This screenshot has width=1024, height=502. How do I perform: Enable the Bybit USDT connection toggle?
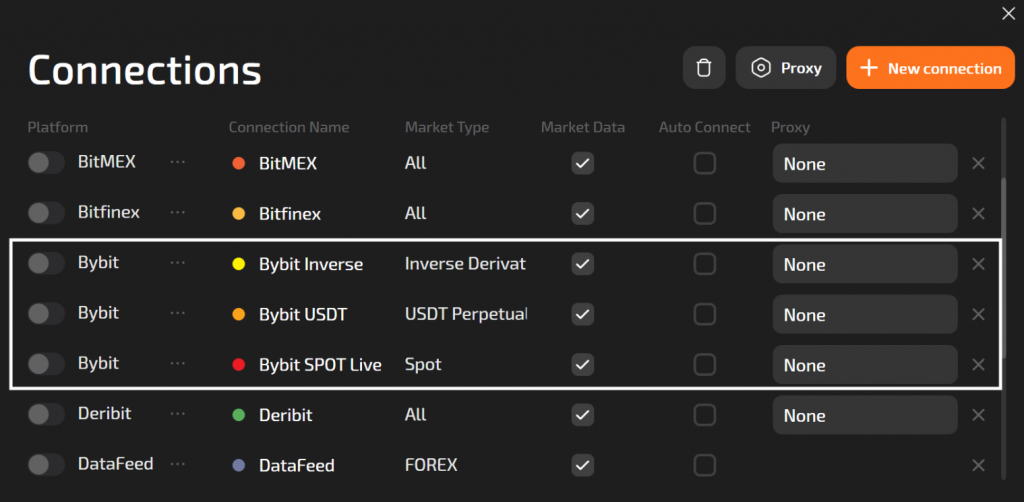[x=46, y=314]
